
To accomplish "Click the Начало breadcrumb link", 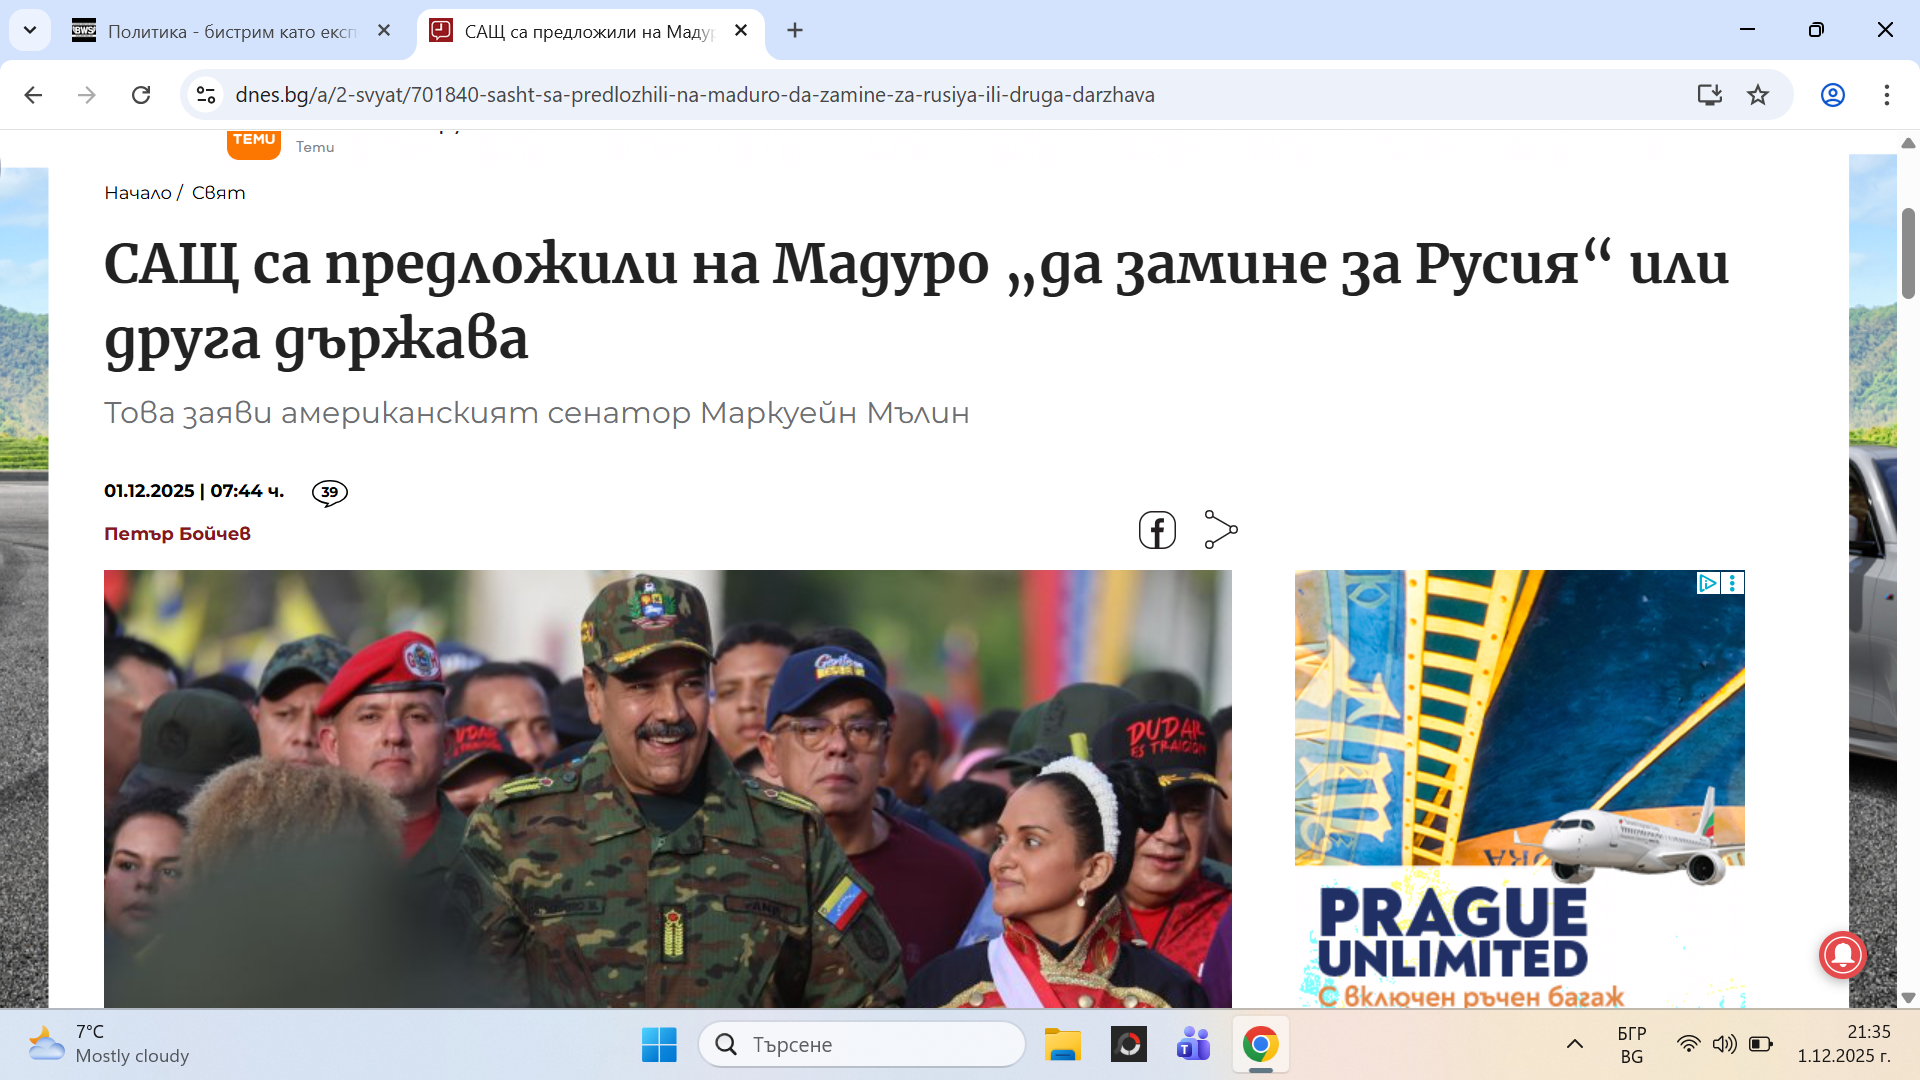I will click(138, 193).
